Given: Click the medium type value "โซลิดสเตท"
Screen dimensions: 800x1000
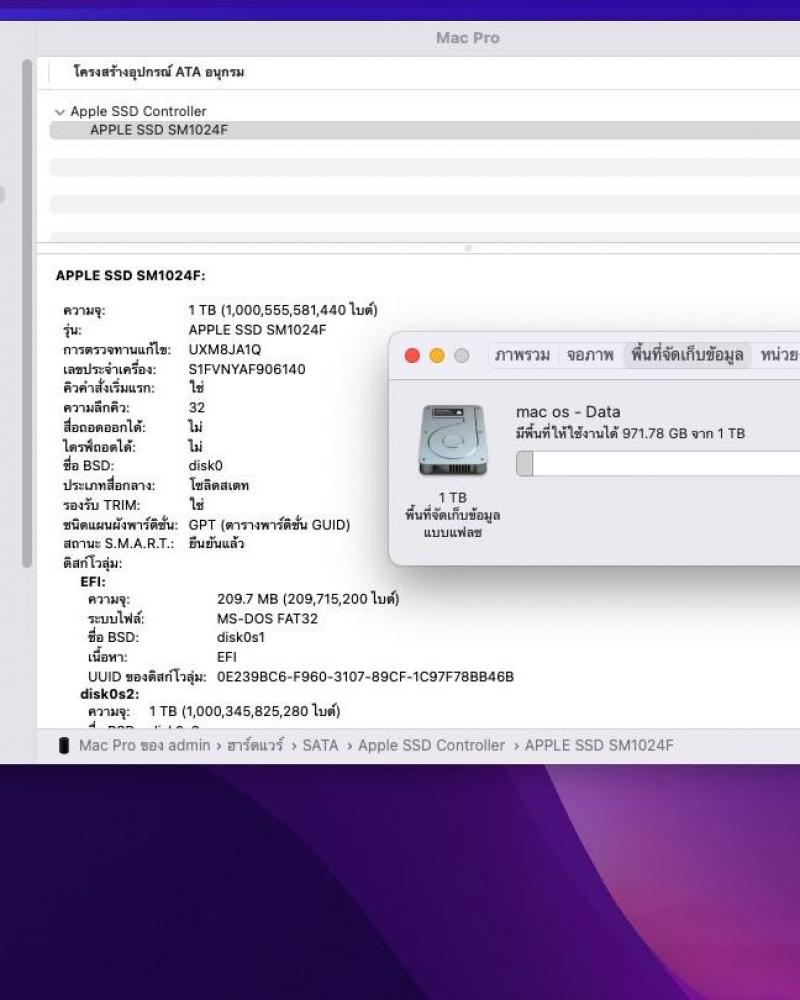Looking at the screenshot, I should [219, 485].
